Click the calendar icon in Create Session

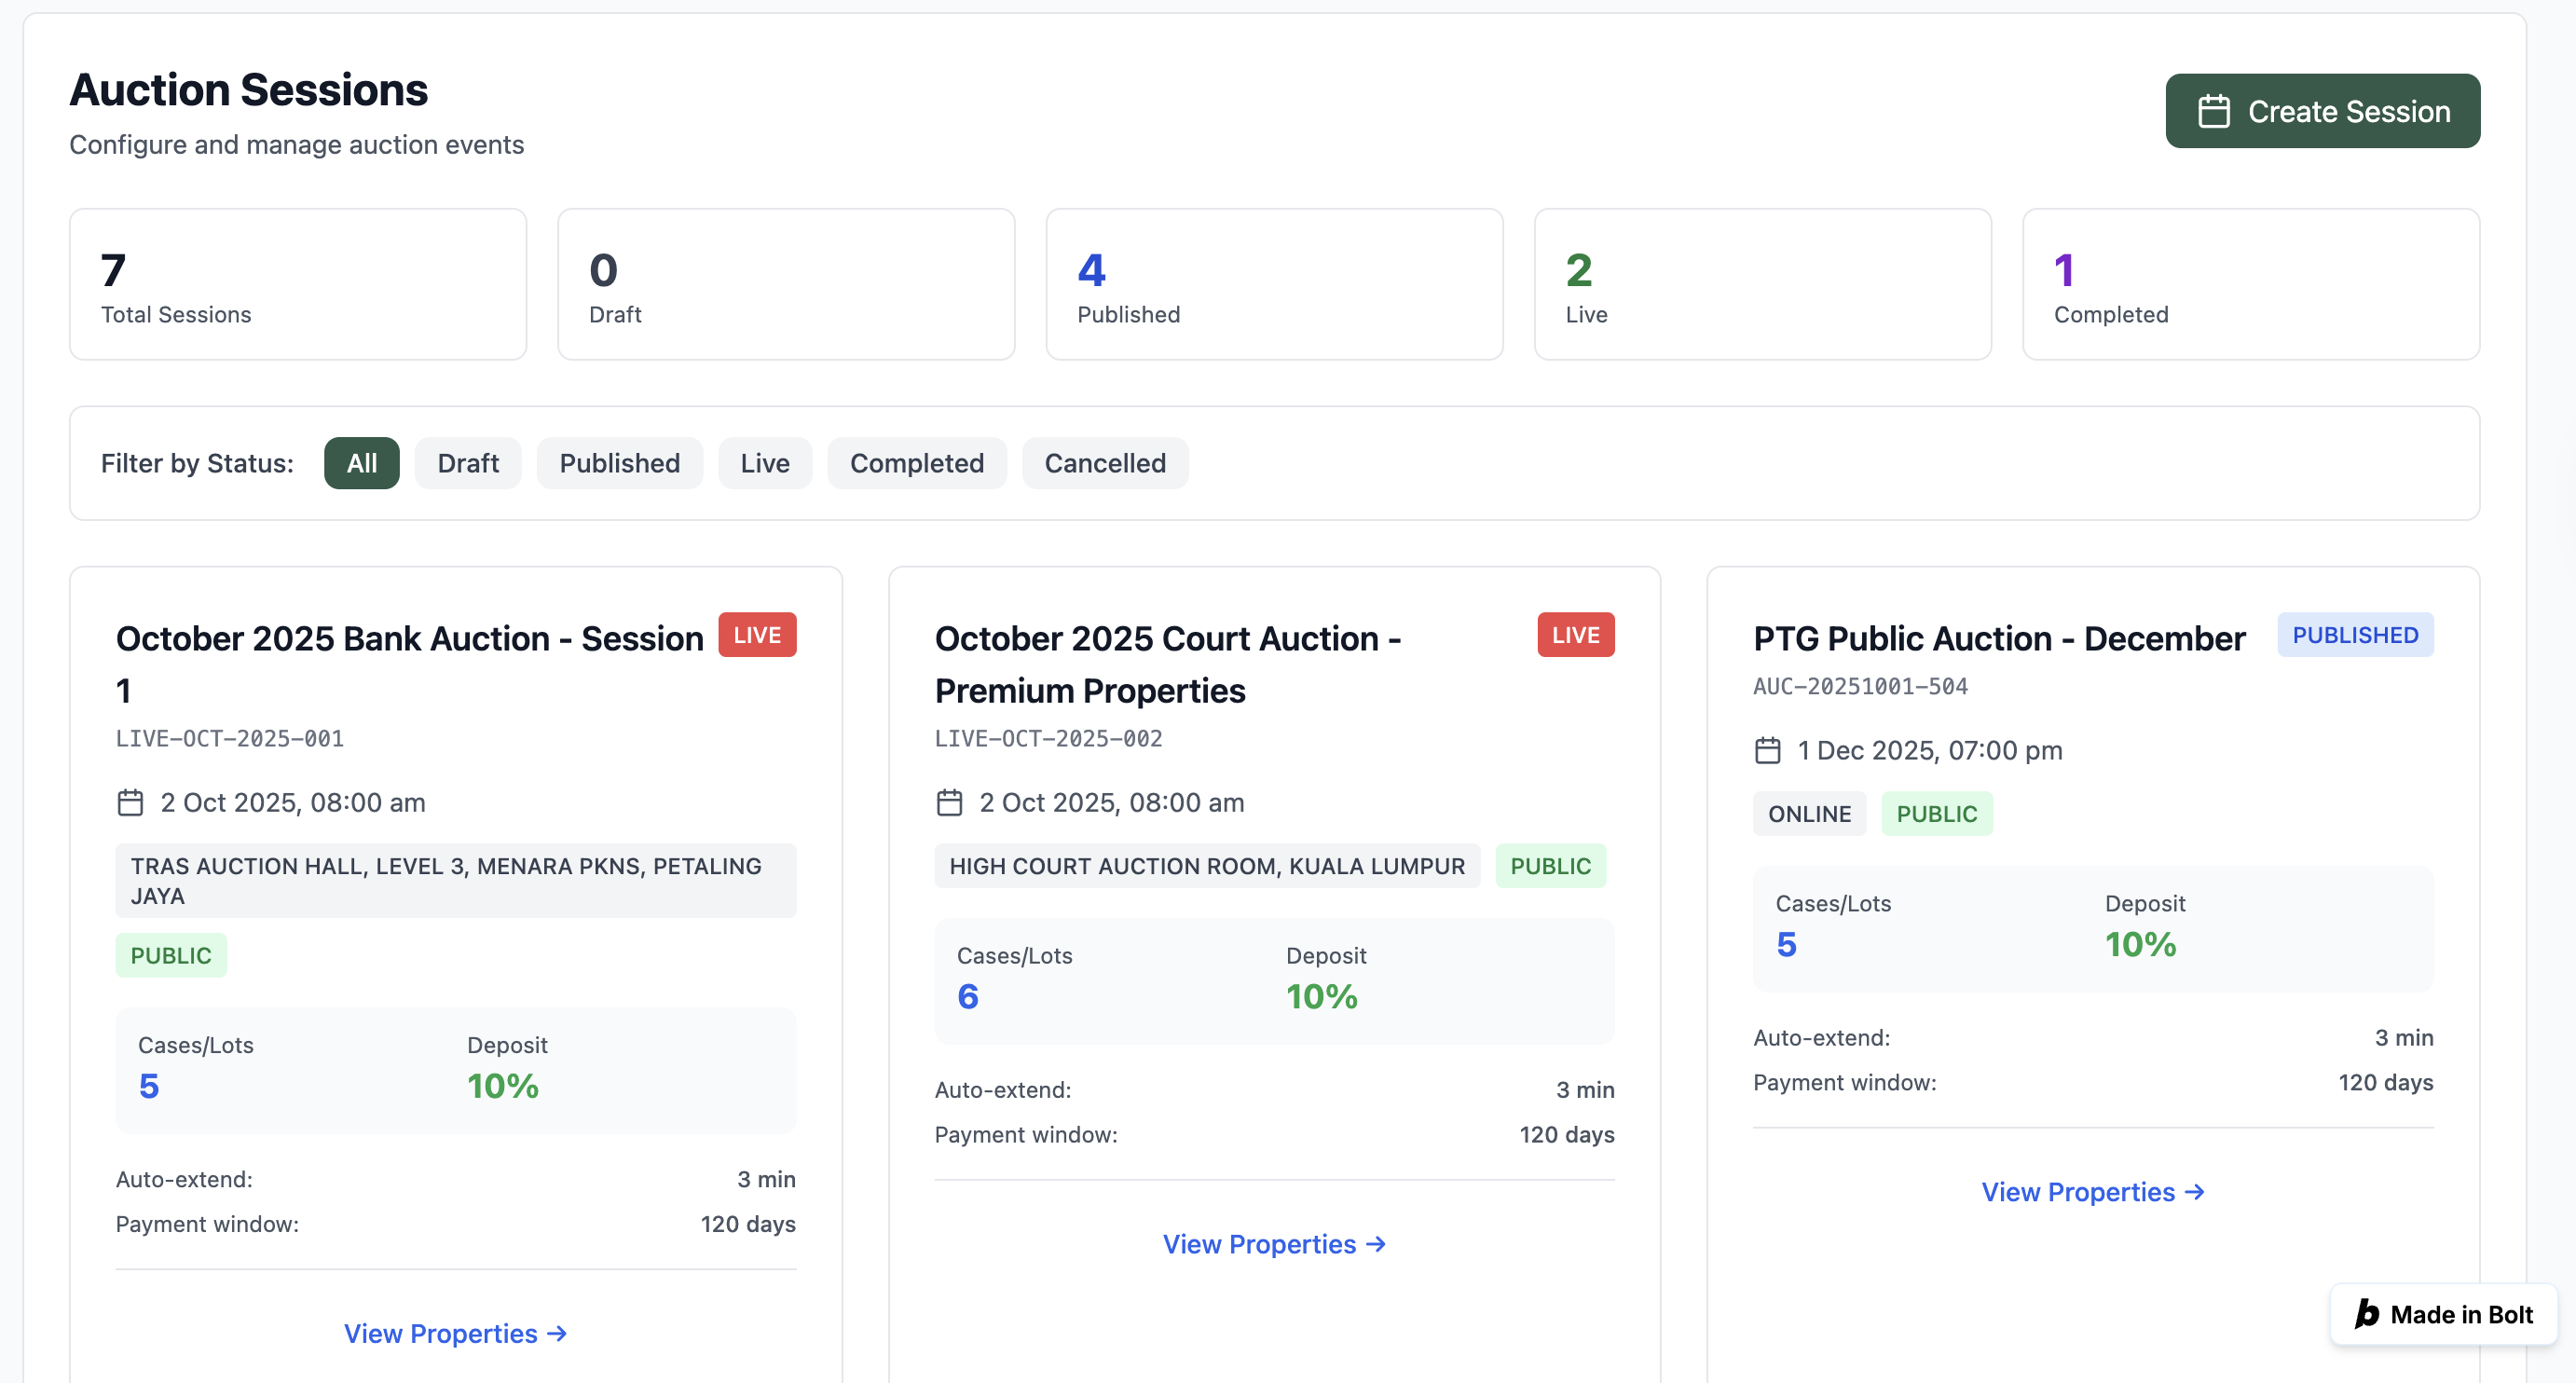[2213, 111]
